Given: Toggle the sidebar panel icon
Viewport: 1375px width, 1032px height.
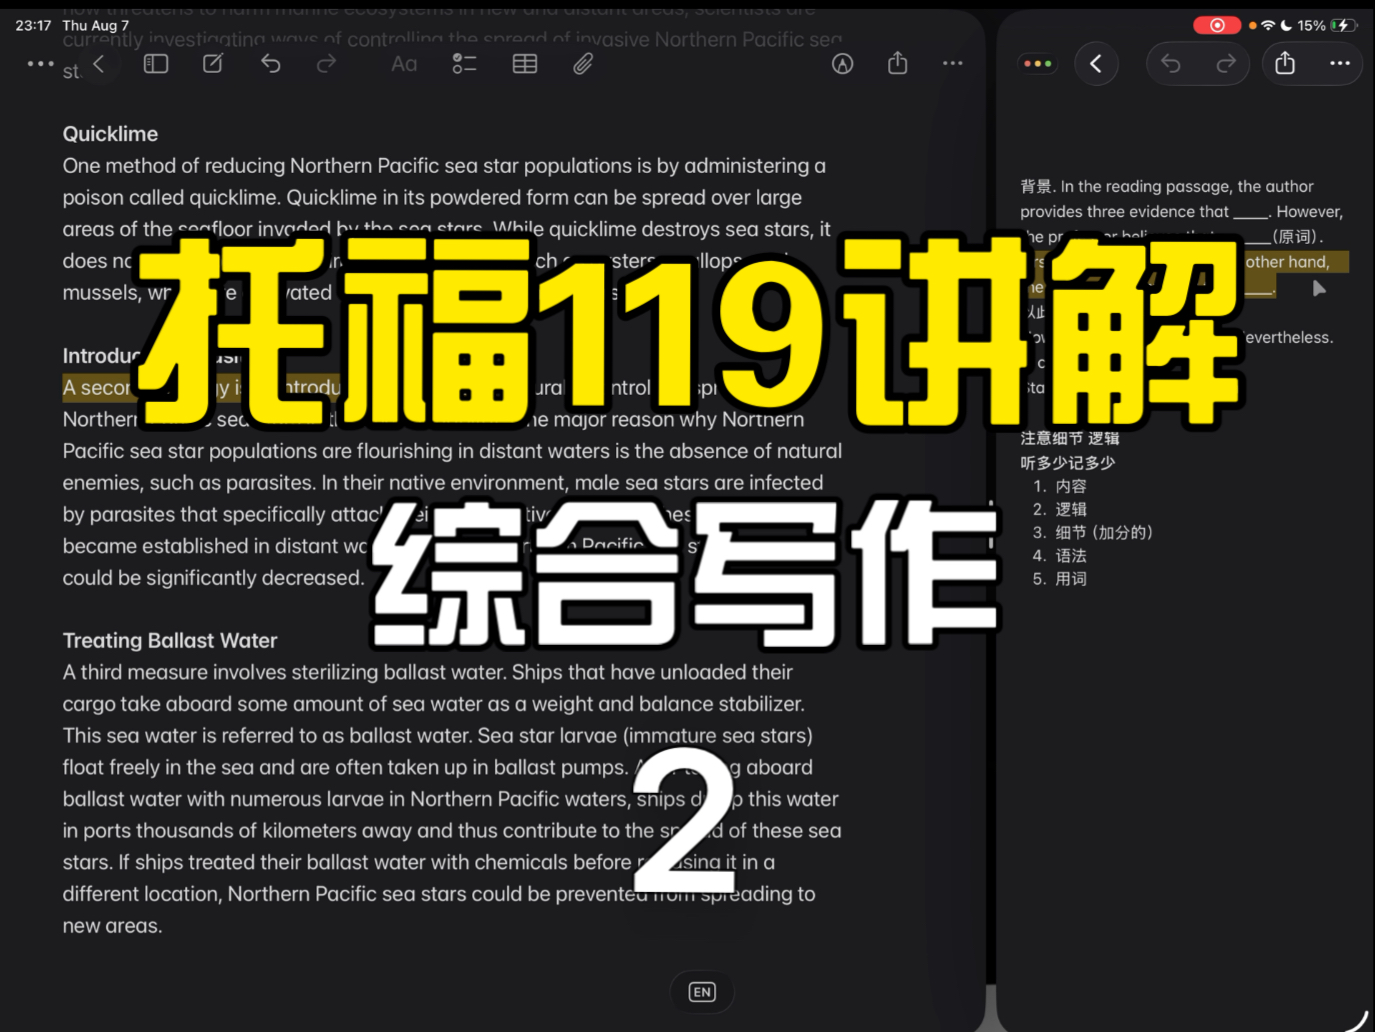Looking at the screenshot, I should click(x=156, y=64).
